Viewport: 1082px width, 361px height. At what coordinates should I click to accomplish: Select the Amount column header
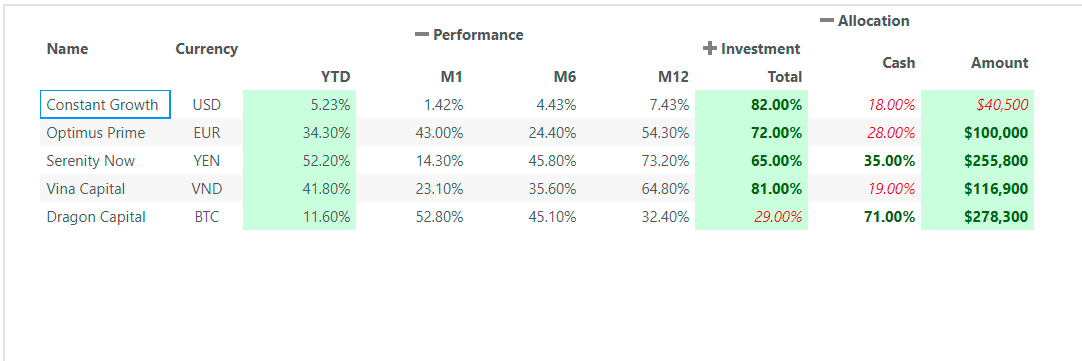point(999,63)
